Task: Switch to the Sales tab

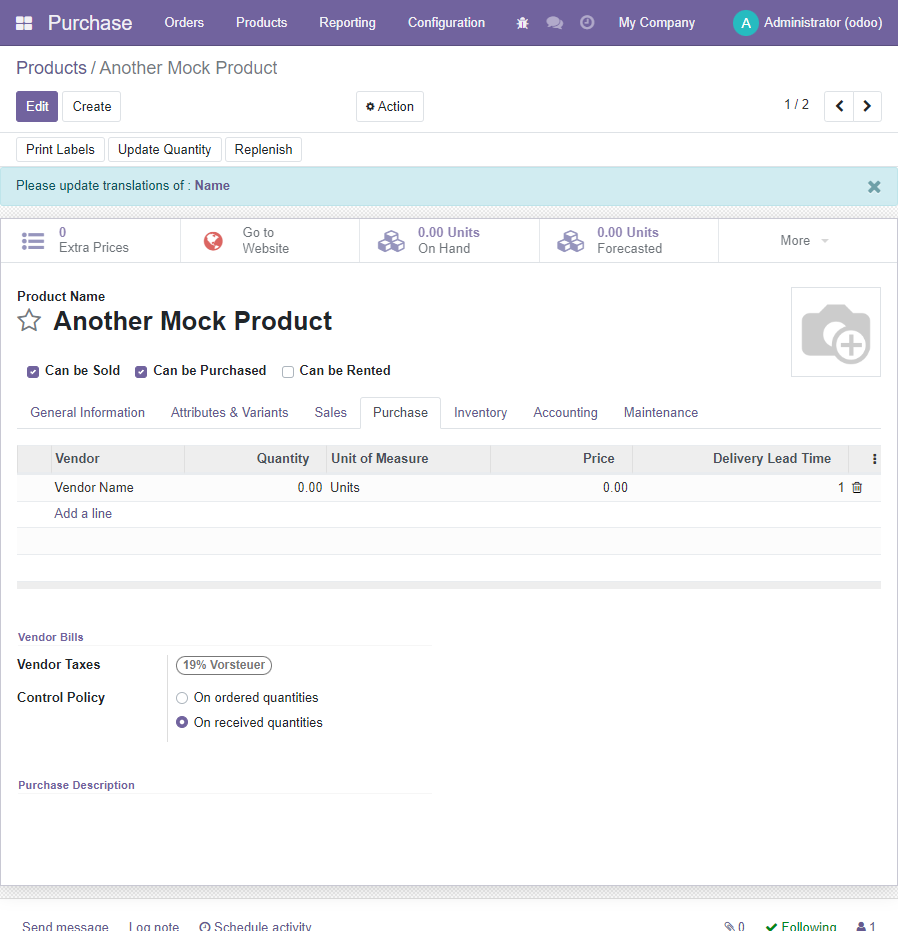Action: point(330,413)
